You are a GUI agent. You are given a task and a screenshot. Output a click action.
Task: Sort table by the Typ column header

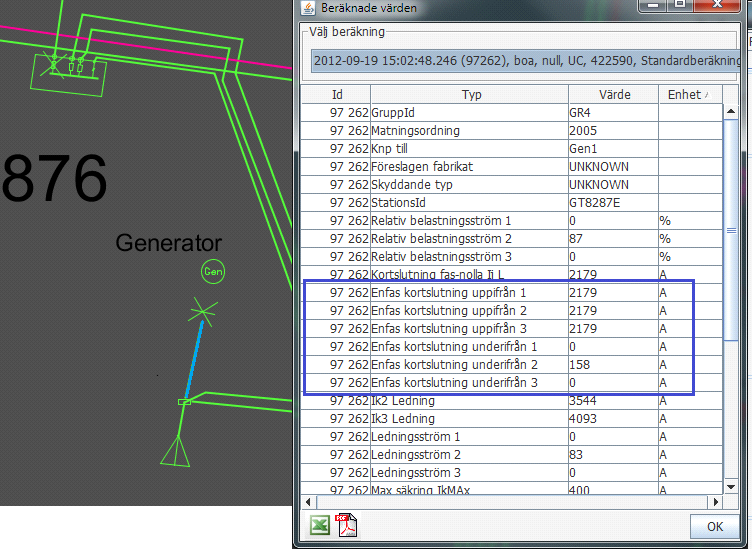(470, 94)
